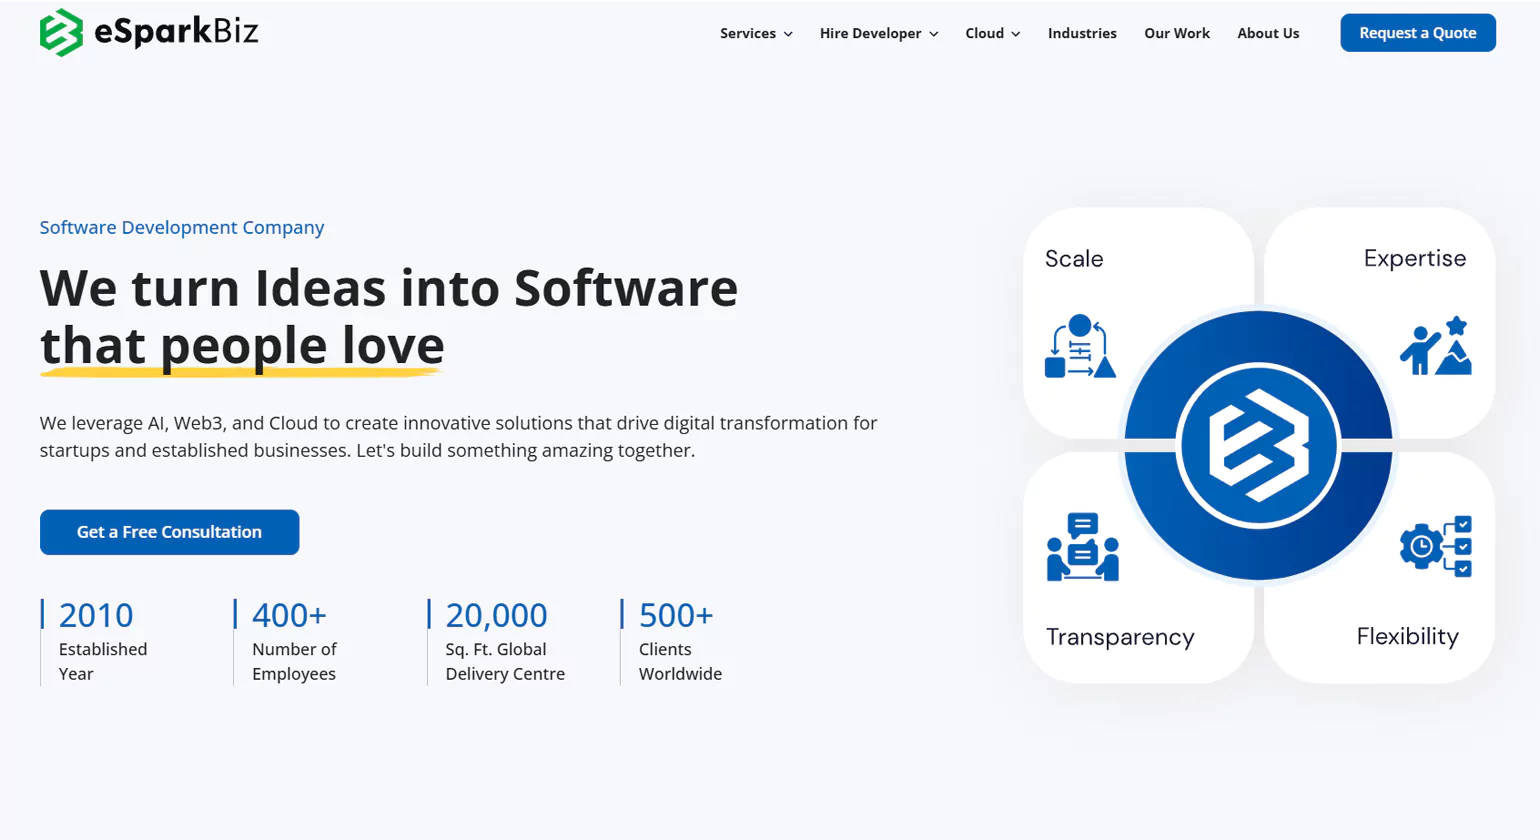Click the 500+ Clients Worldwide stat
1540x840 pixels.
(x=678, y=642)
